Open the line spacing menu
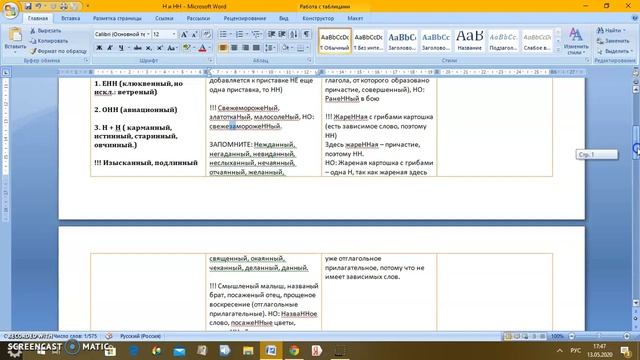The height and width of the screenshot is (360, 640). coord(269,48)
